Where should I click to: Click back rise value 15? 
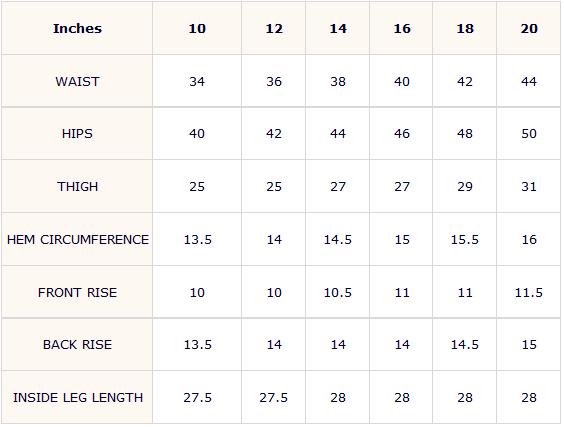pyautogui.click(x=528, y=344)
